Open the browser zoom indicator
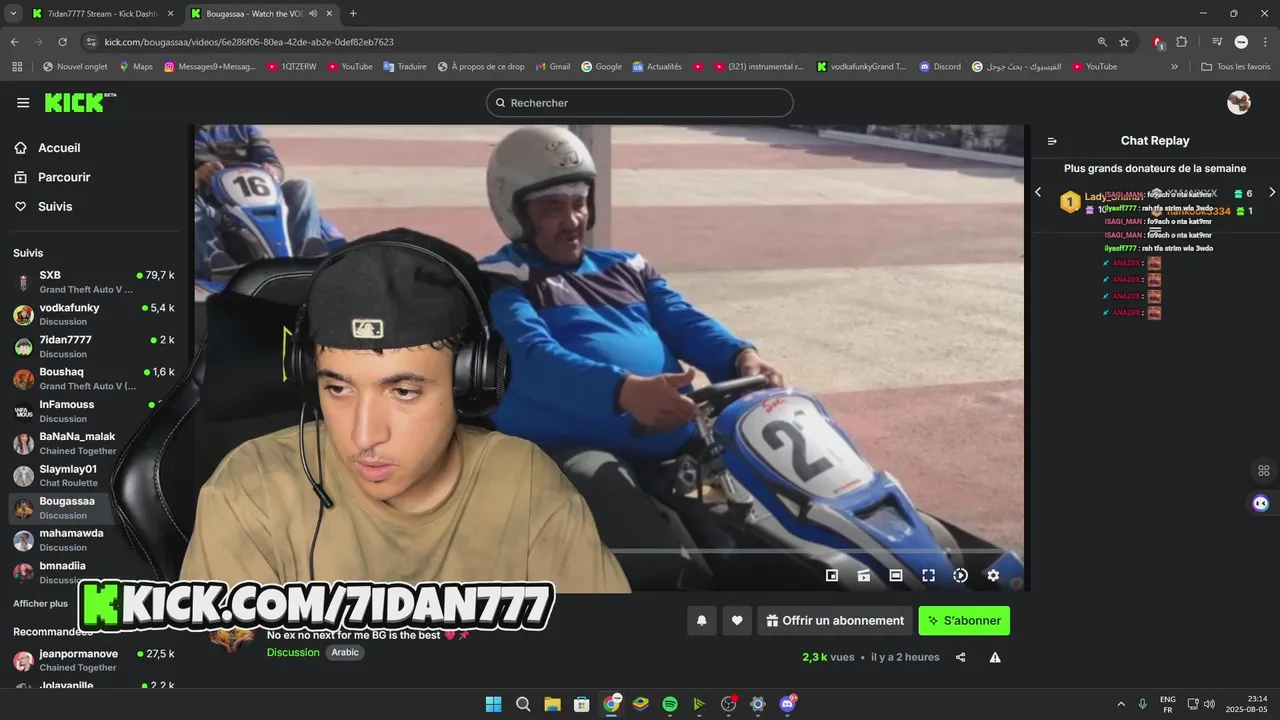This screenshot has height=720, width=1280. pos(1102,42)
